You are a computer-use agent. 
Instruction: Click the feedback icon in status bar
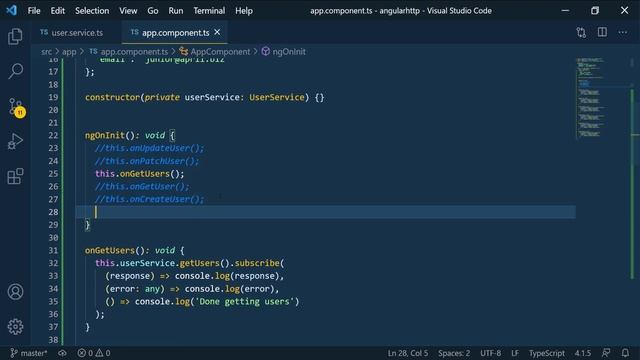[x=606, y=353]
